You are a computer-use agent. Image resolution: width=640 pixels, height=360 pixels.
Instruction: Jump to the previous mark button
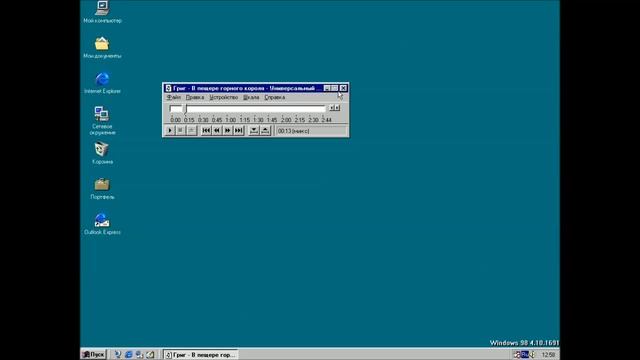pyautogui.click(x=206, y=131)
